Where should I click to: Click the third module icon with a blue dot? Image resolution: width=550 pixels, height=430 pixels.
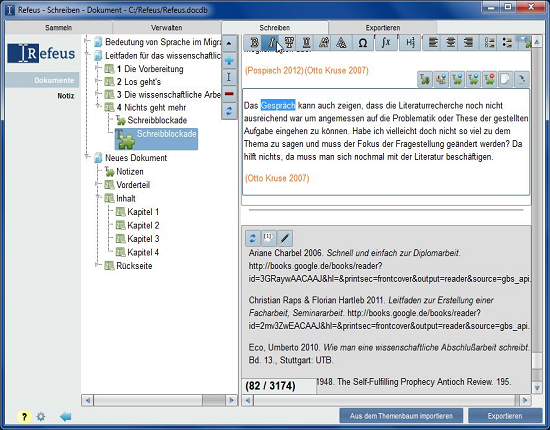[x=457, y=79]
